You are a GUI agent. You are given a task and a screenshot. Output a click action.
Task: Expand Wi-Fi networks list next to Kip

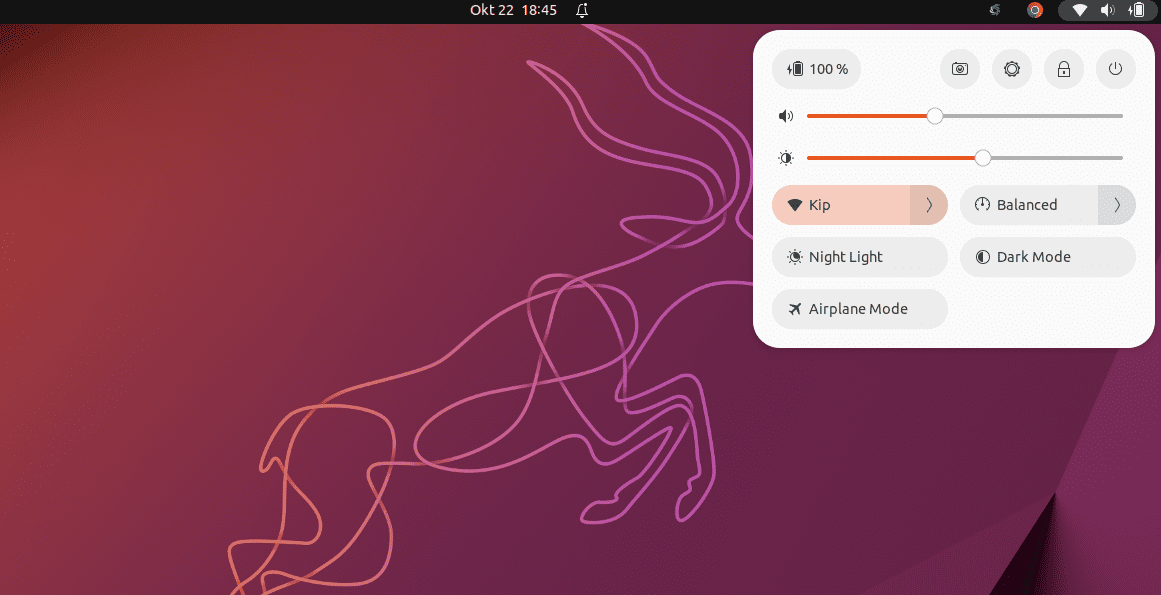[x=929, y=205]
